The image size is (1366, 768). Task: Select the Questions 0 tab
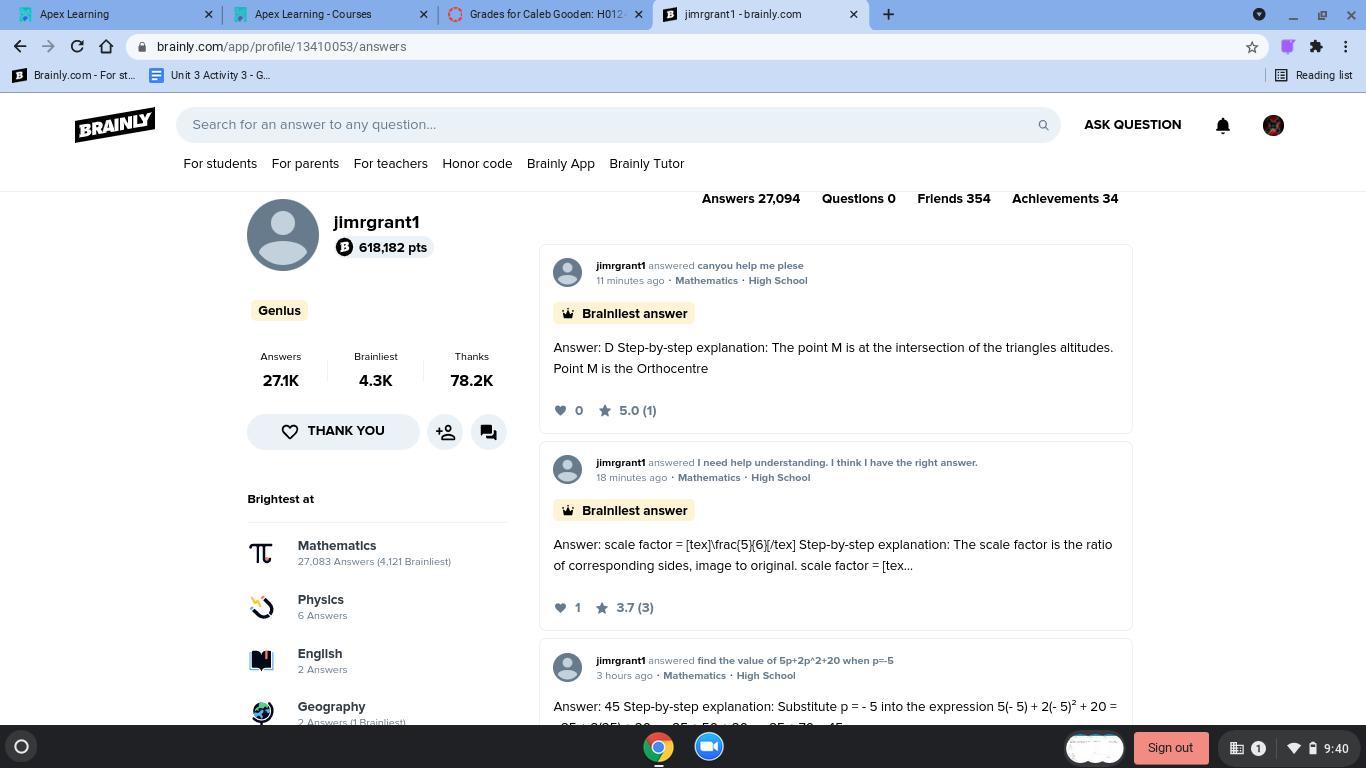click(859, 198)
